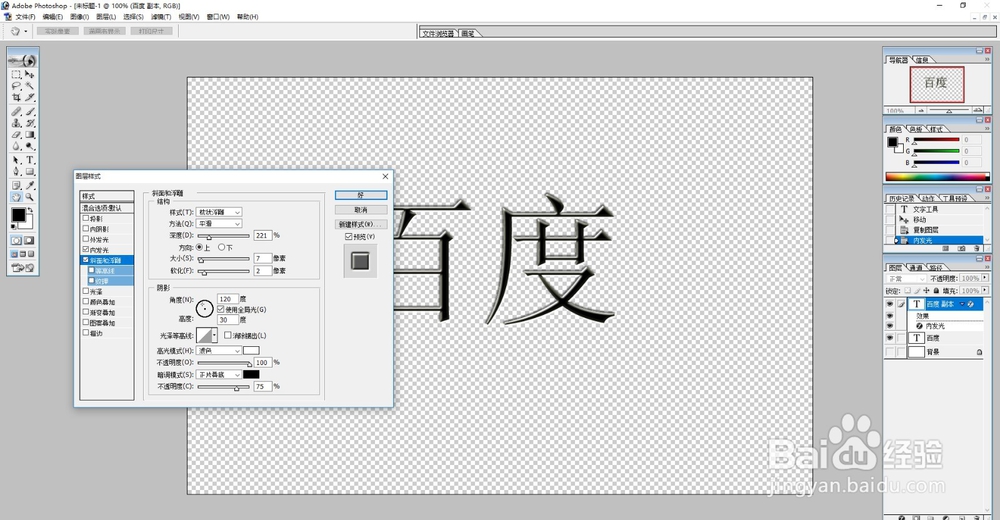Select the Slice tool

[29, 98]
